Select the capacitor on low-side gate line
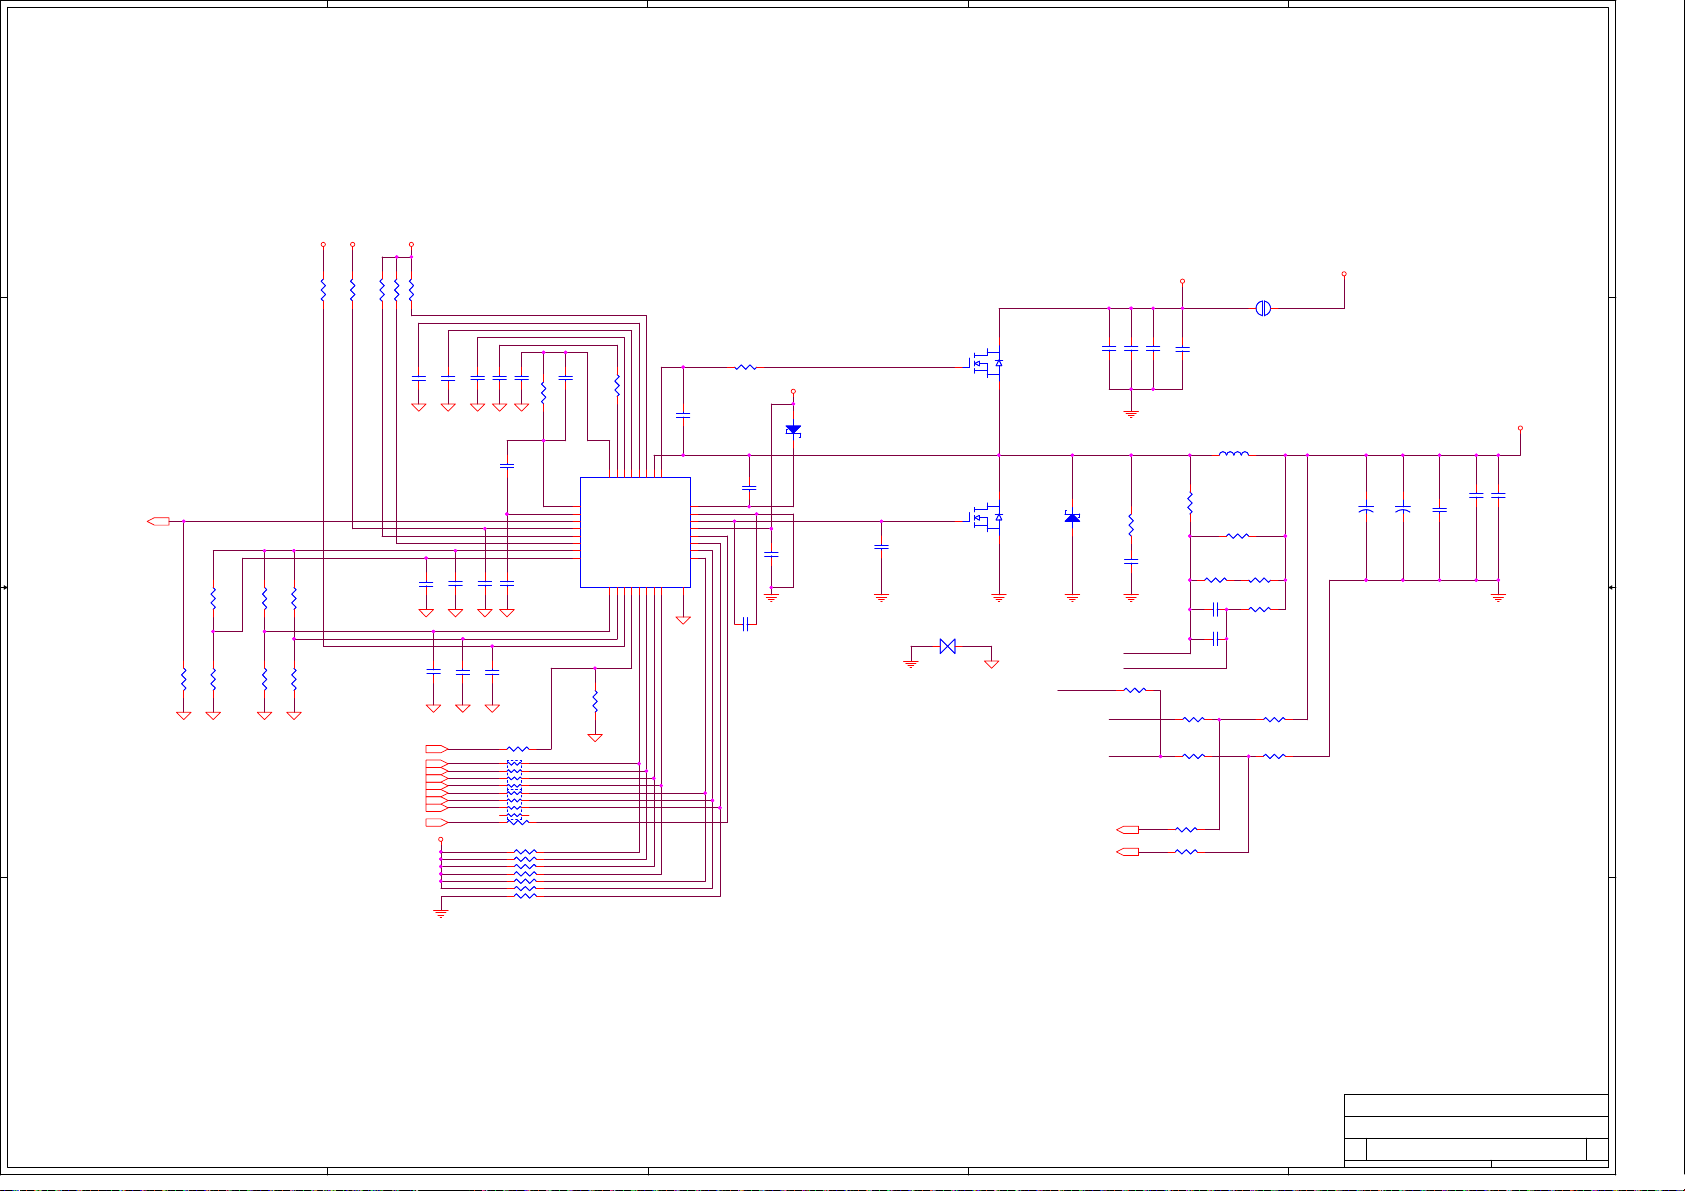The height and width of the screenshot is (1191, 1685). (x=881, y=547)
